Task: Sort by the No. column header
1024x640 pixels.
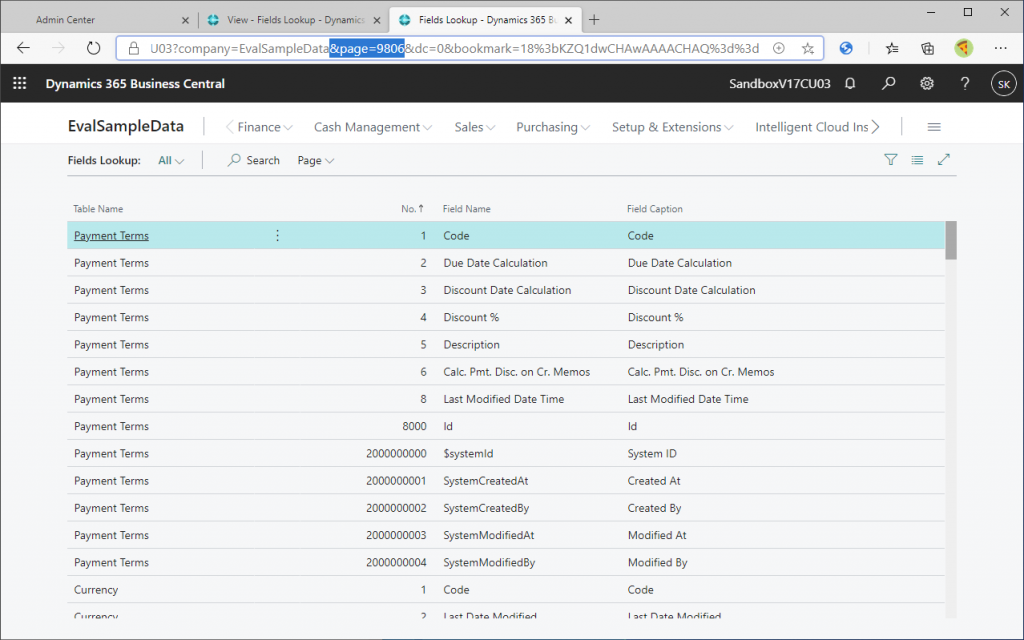Action: click(x=412, y=209)
